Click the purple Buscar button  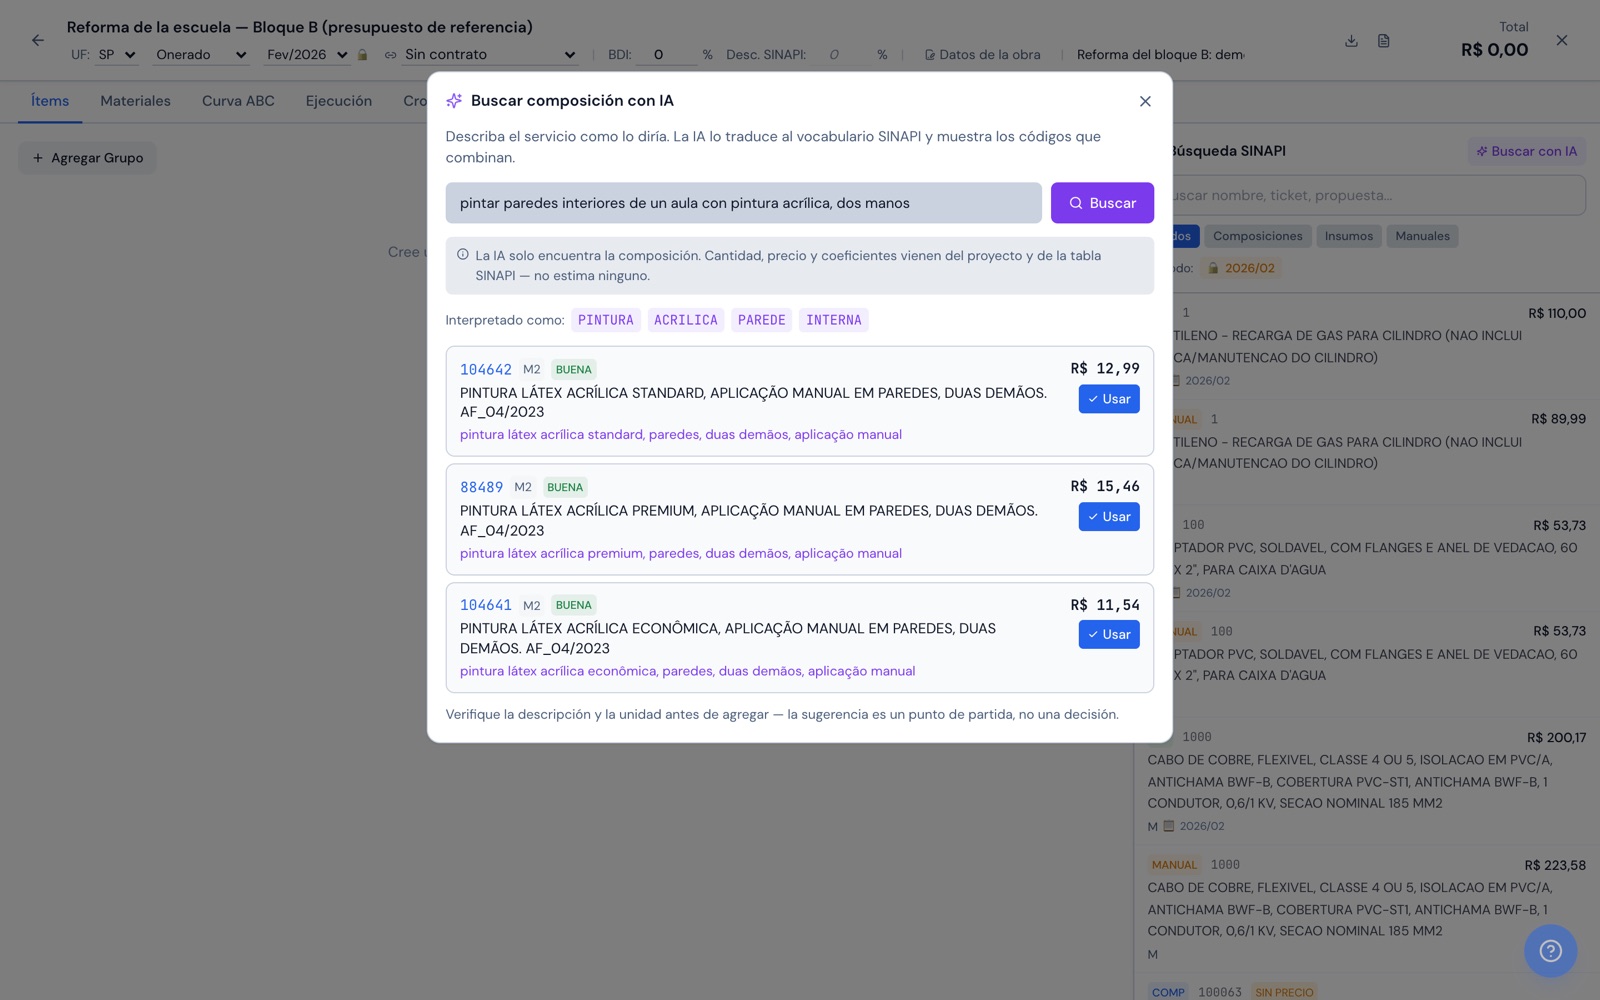tap(1102, 203)
